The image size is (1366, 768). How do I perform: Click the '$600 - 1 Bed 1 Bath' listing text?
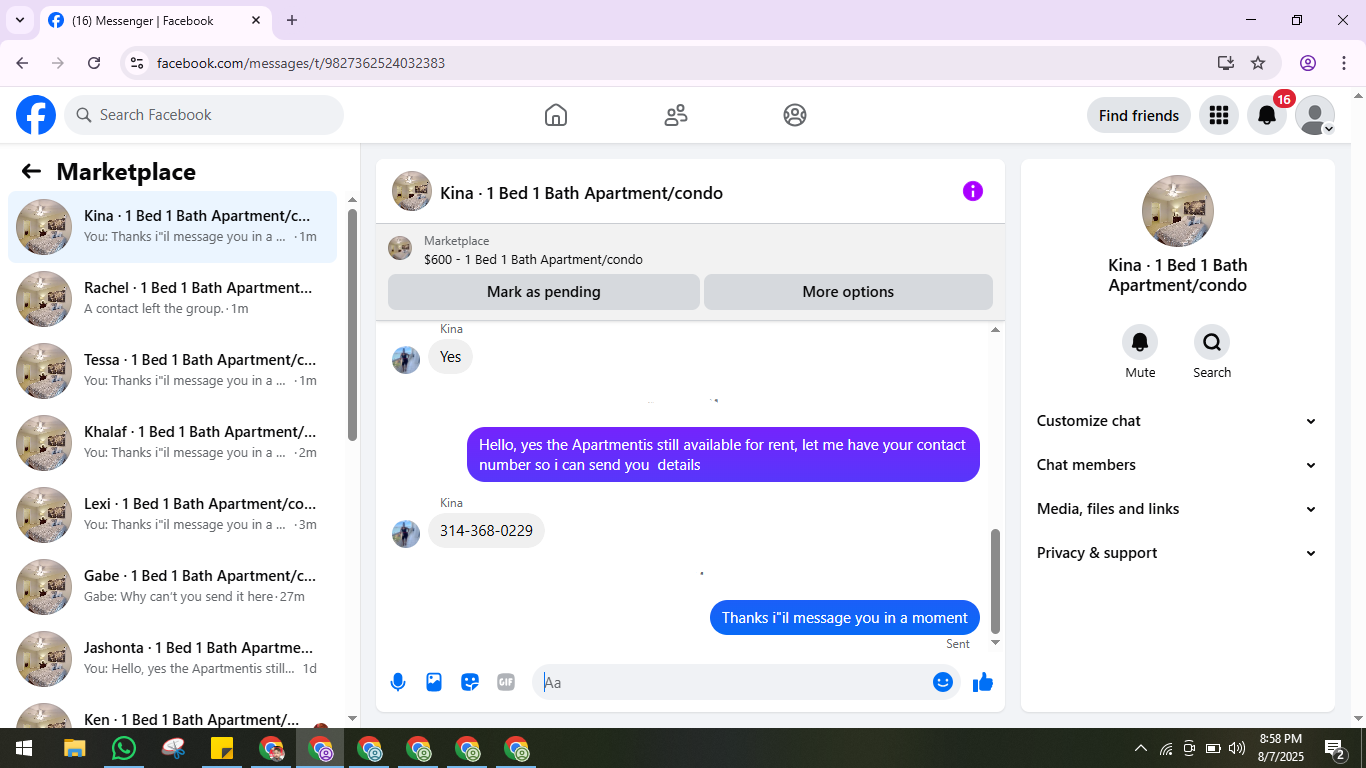[x=533, y=260]
